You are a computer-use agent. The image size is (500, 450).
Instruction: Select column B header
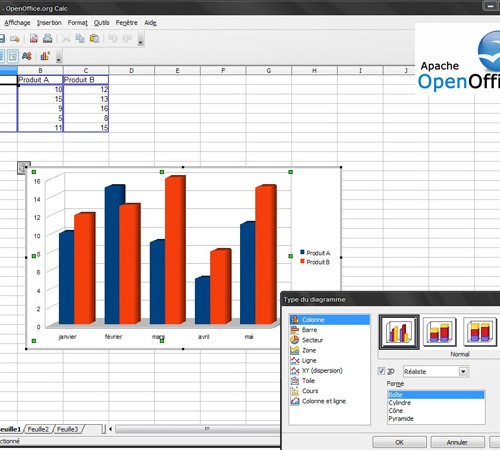[x=40, y=70]
